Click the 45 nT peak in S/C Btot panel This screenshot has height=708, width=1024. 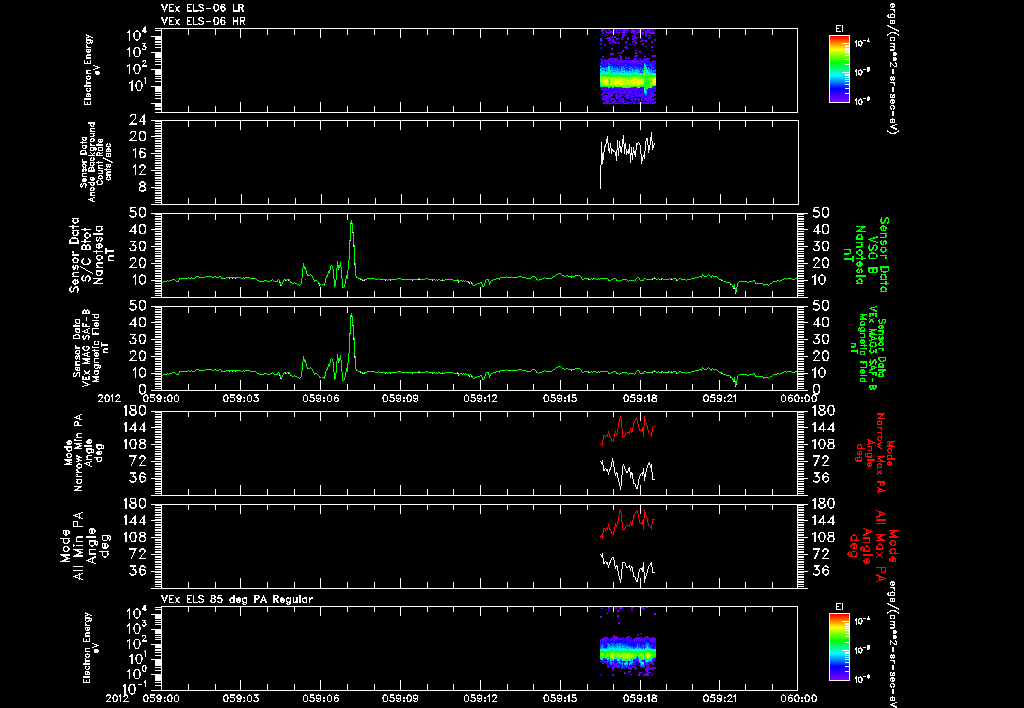(x=351, y=225)
